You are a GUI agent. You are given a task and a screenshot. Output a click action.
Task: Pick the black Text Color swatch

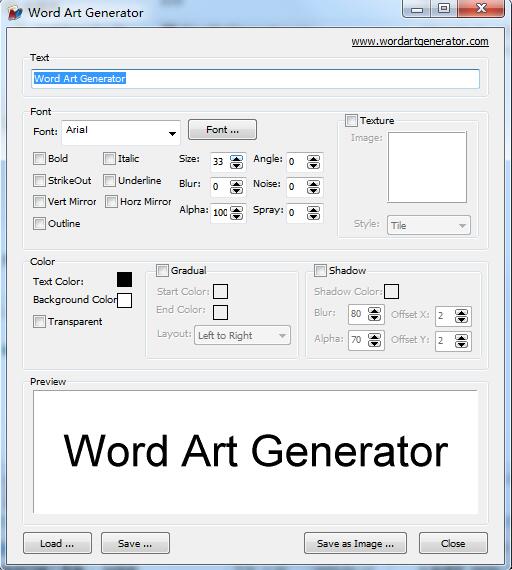[124, 280]
